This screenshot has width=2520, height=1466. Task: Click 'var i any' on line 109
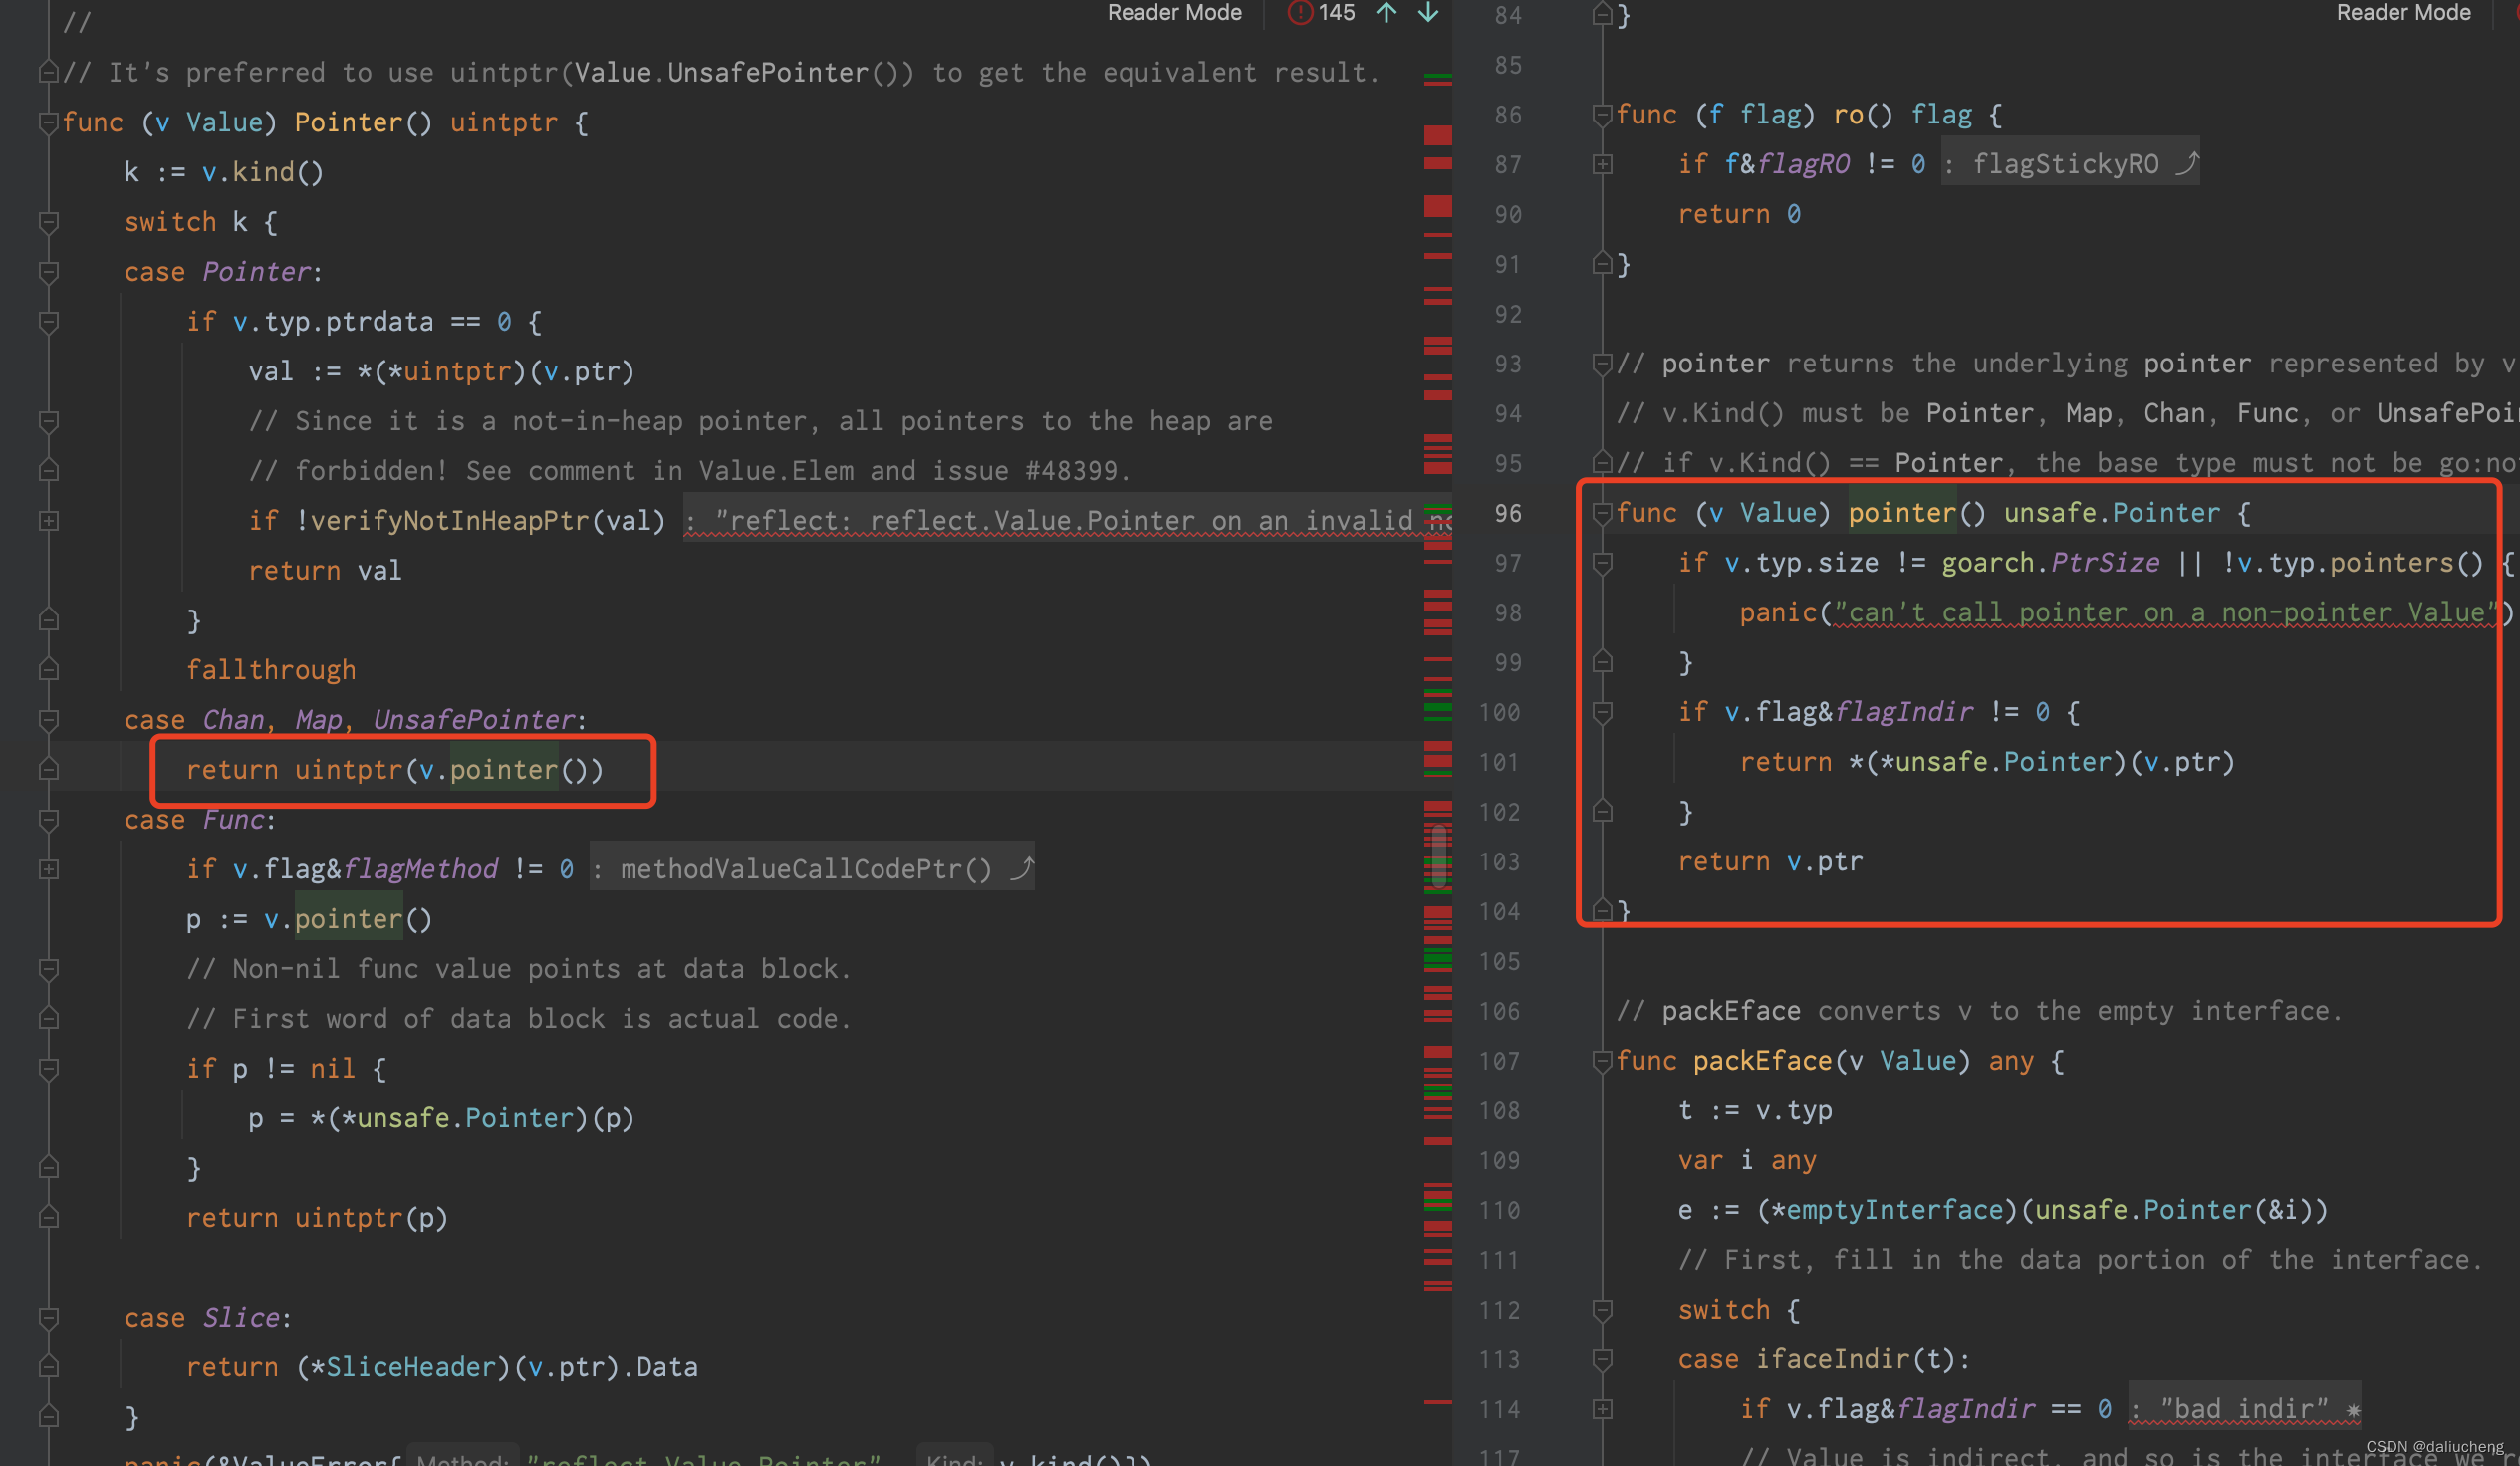tap(1746, 1160)
